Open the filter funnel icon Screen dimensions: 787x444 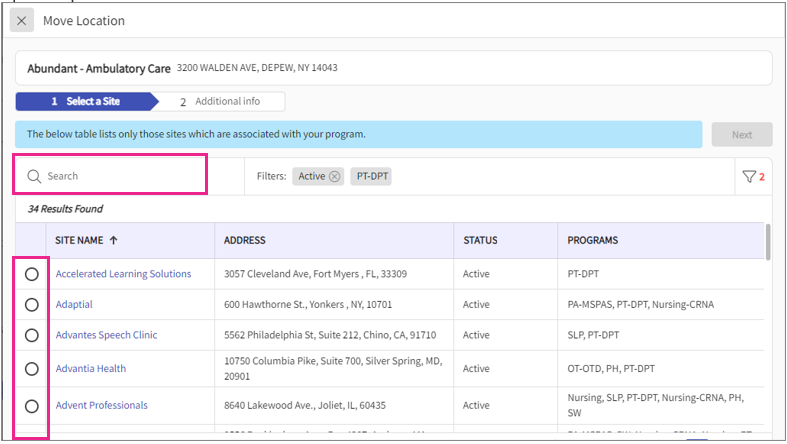point(749,177)
